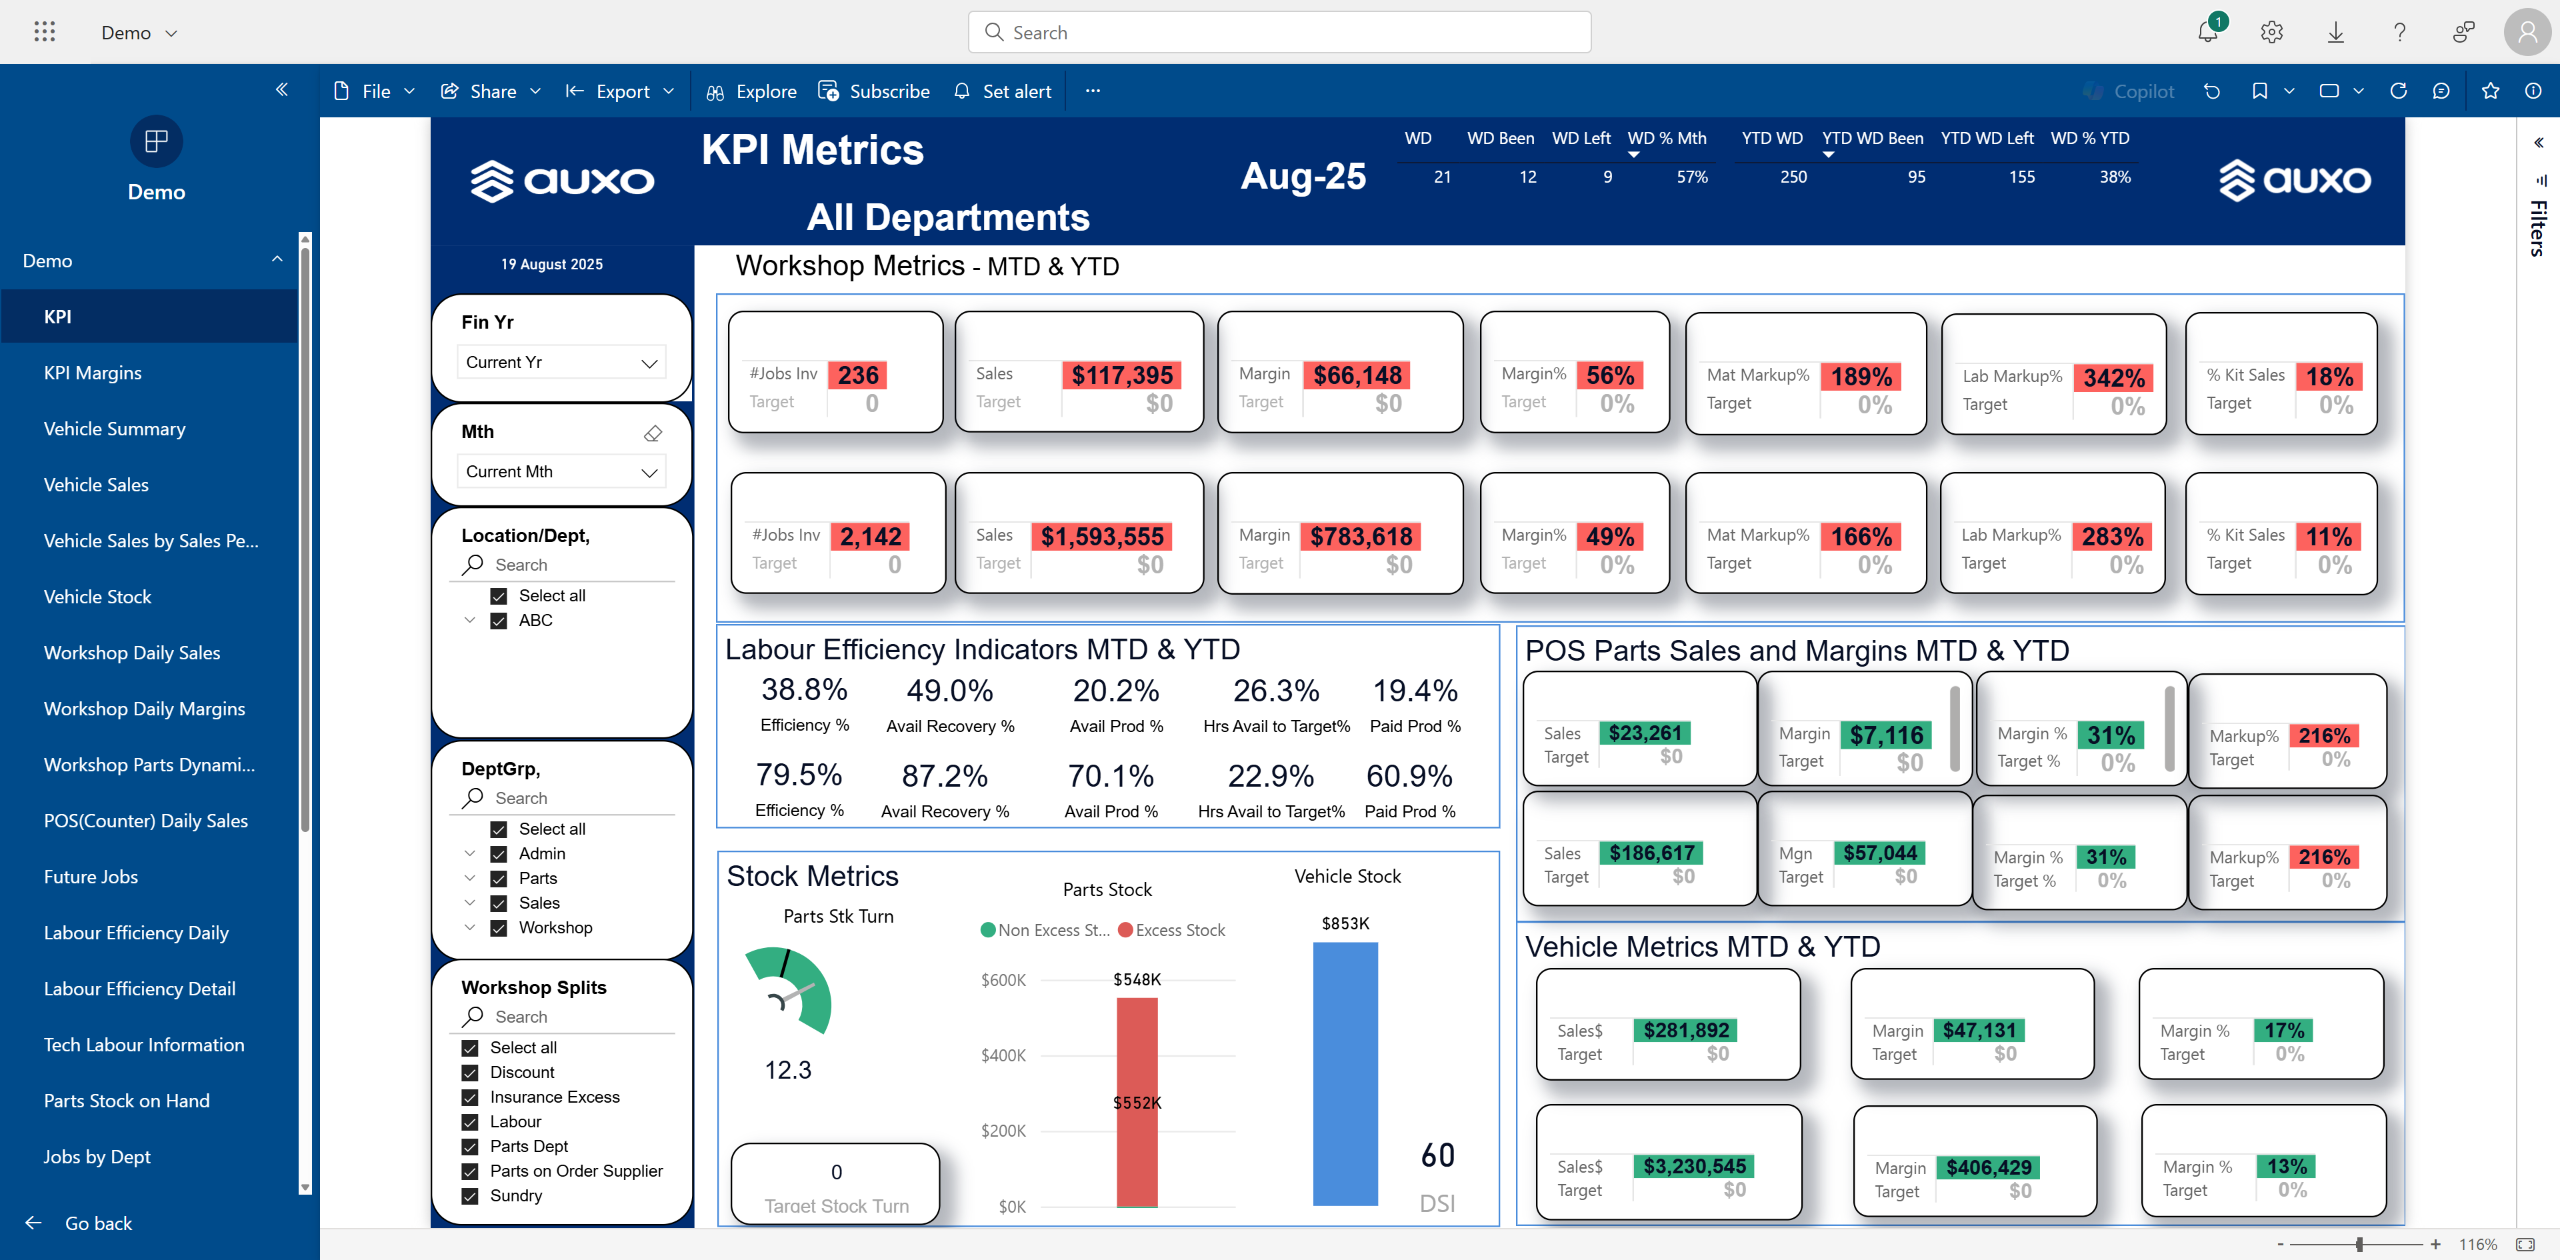Open the settings gear icon
The height and width of the screenshot is (1260, 2560).
tap(2271, 32)
